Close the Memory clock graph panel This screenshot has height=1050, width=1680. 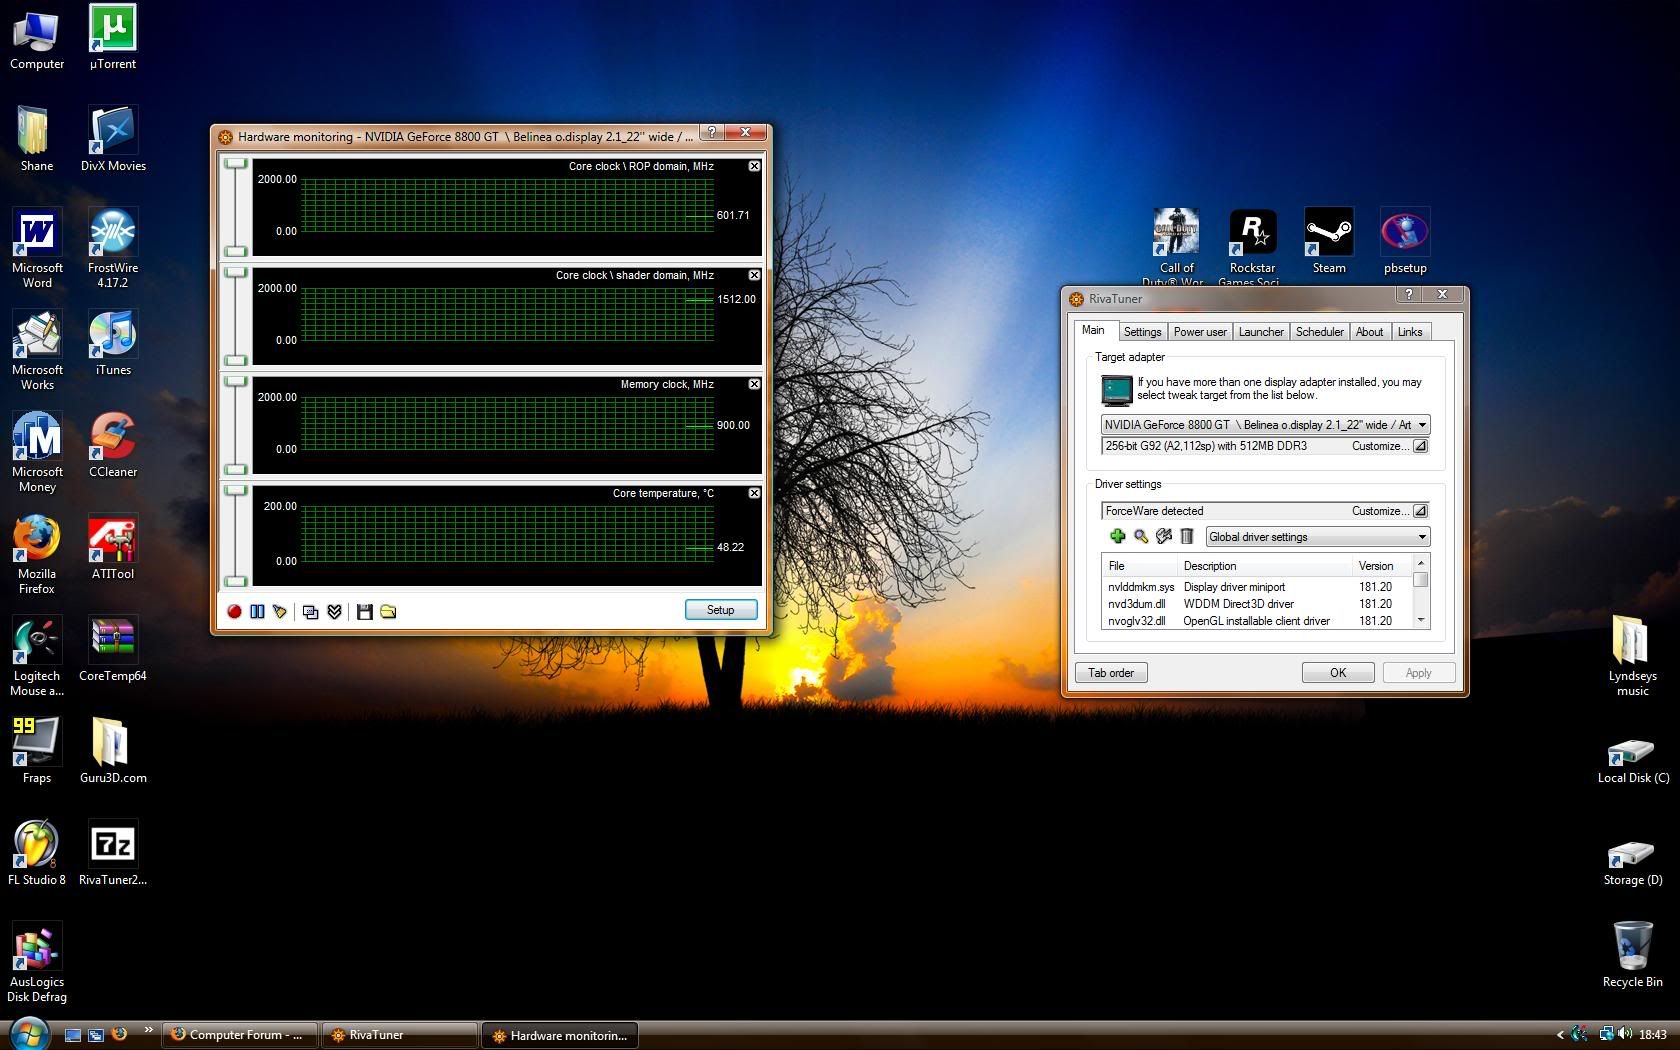pyautogui.click(x=754, y=384)
